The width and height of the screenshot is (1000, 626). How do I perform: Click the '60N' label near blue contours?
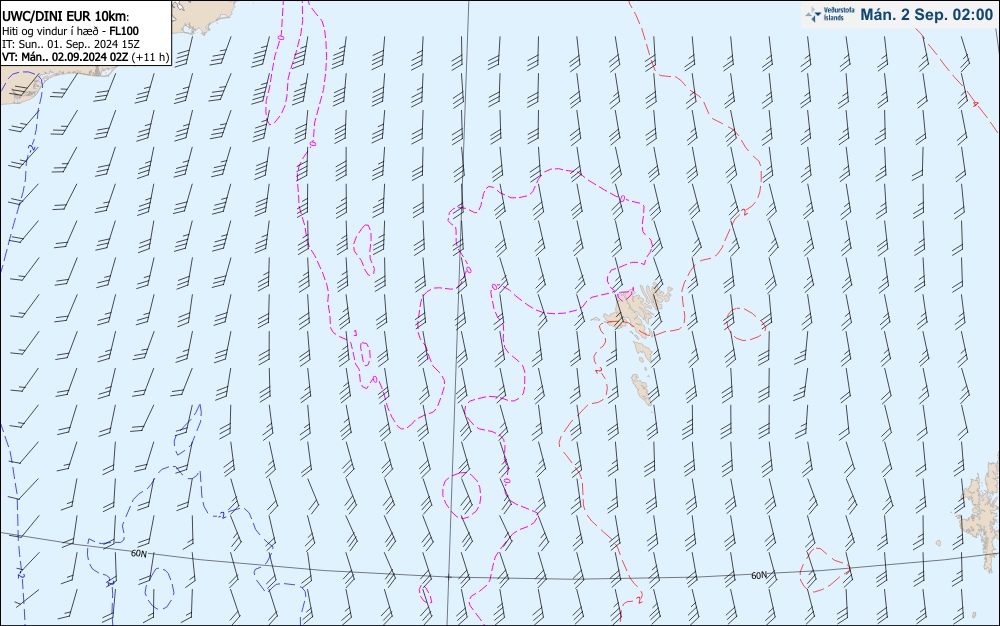[x=138, y=553]
